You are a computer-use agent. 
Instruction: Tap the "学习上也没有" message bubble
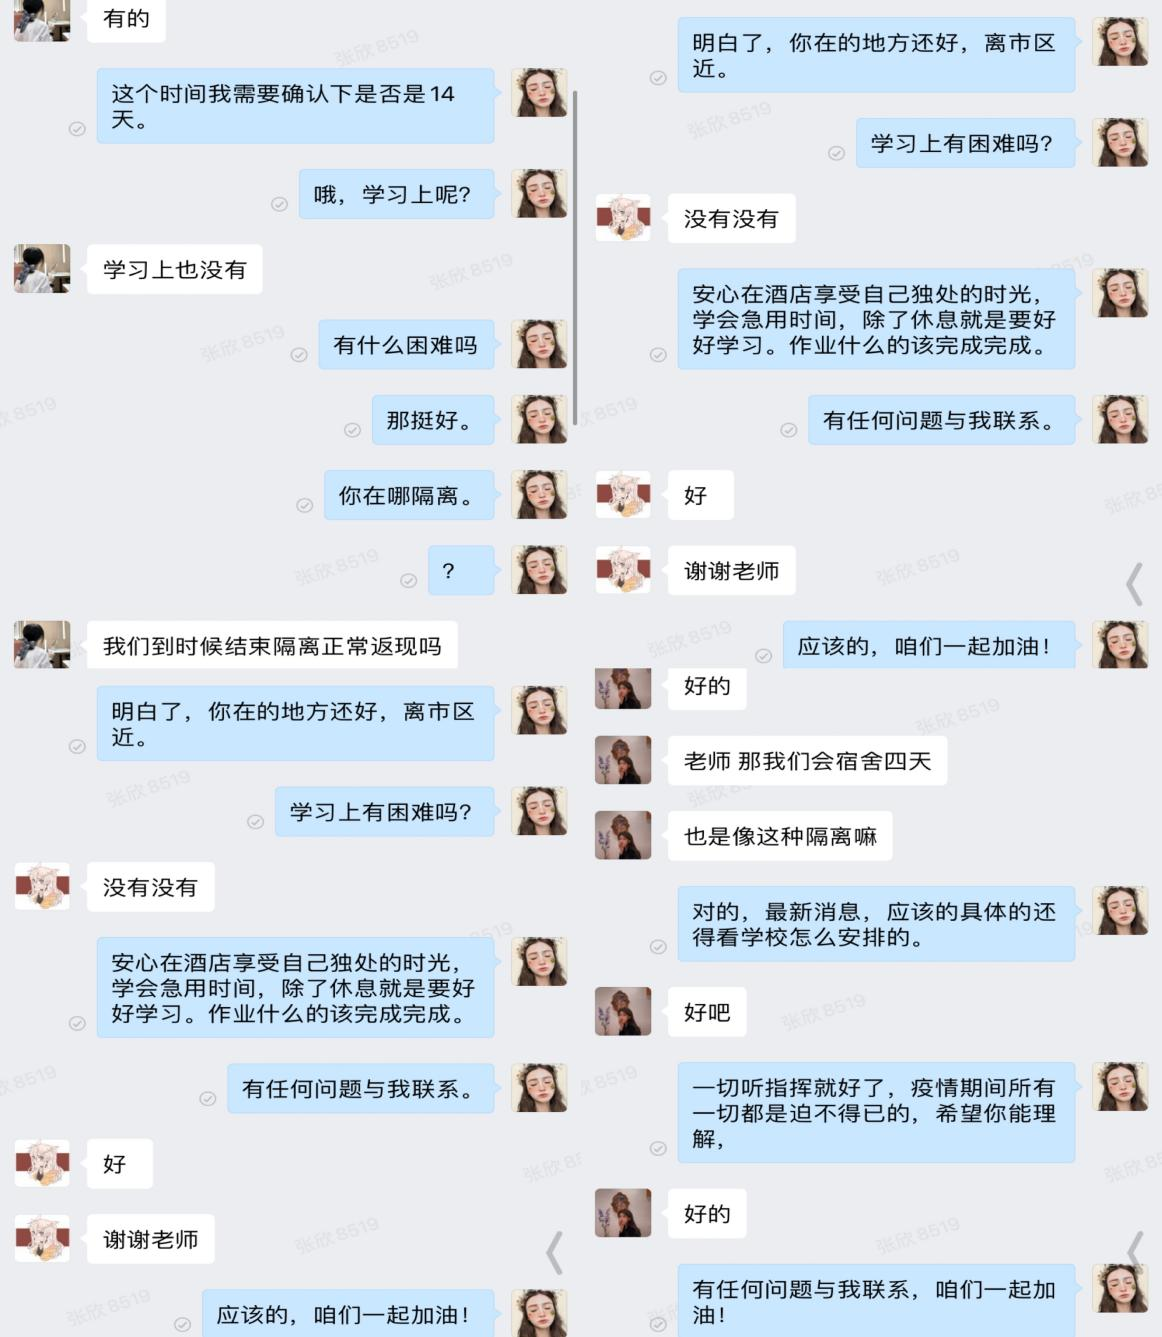(x=175, y=269)
